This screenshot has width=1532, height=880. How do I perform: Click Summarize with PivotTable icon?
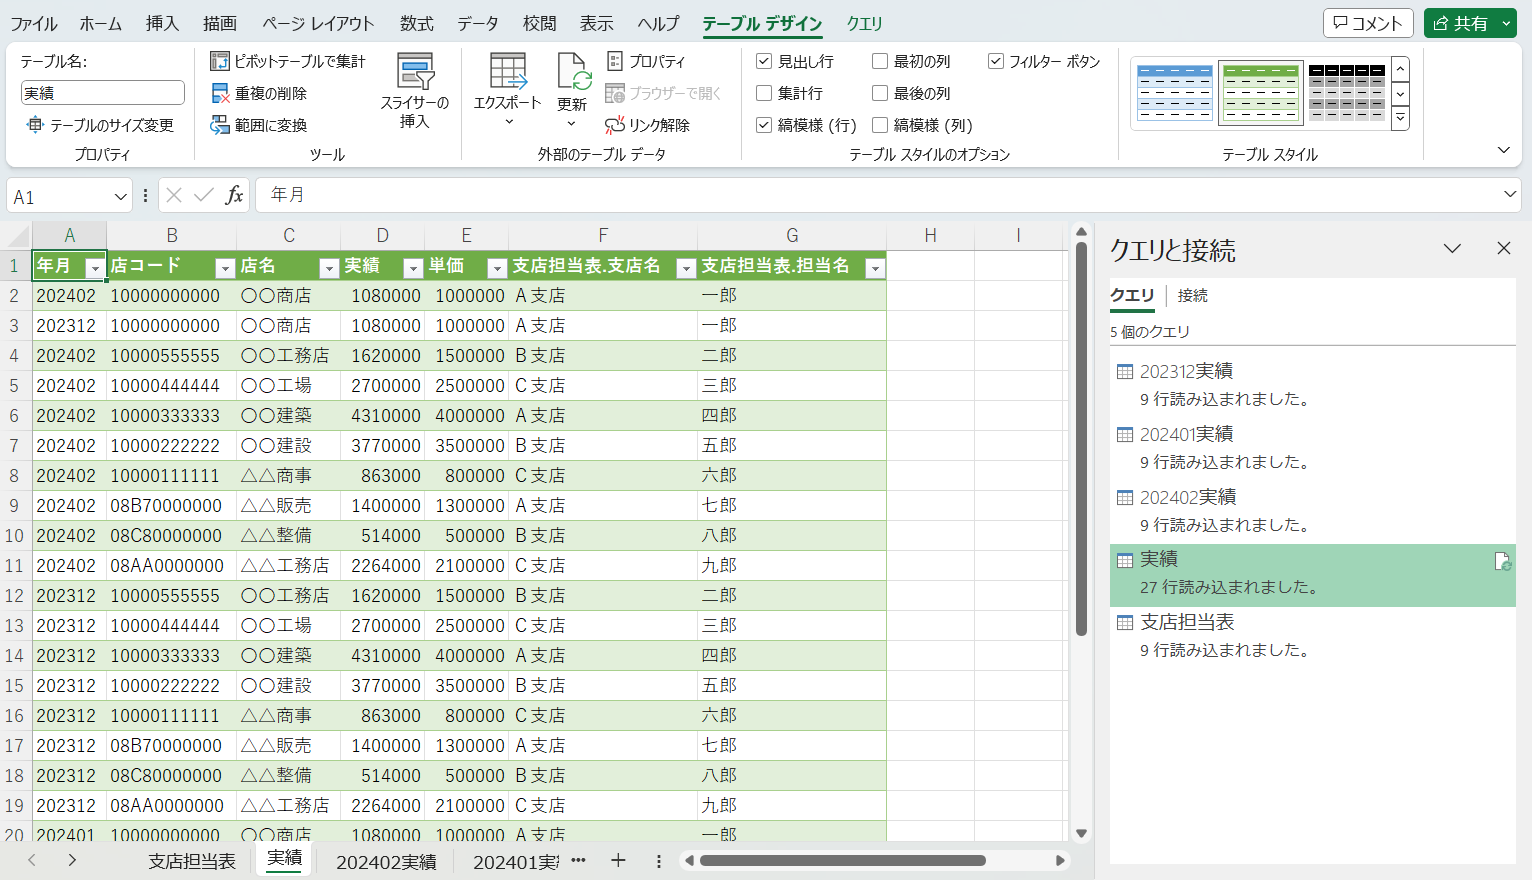pos(220,61)
